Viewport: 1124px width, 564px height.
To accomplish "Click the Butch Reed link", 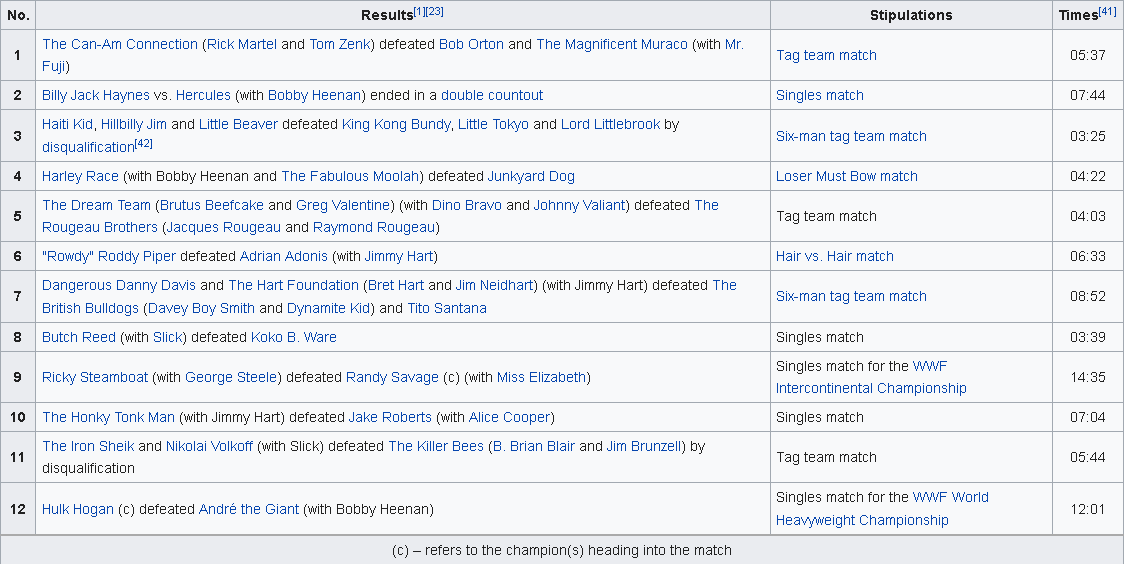I will coord(78,337).
